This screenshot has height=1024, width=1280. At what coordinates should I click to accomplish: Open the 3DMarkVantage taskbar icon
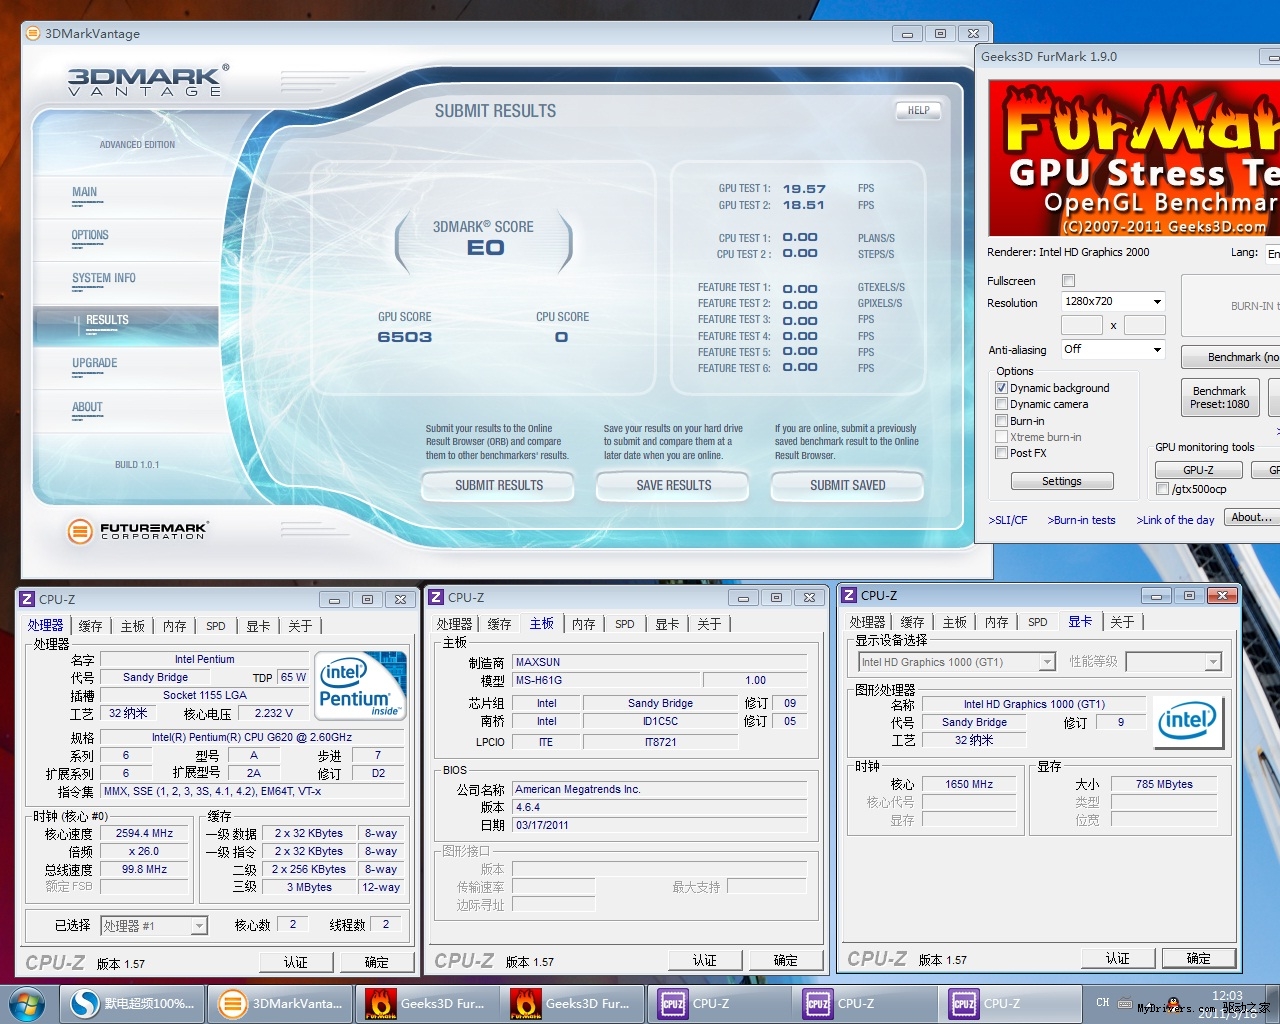[282, 1003]
